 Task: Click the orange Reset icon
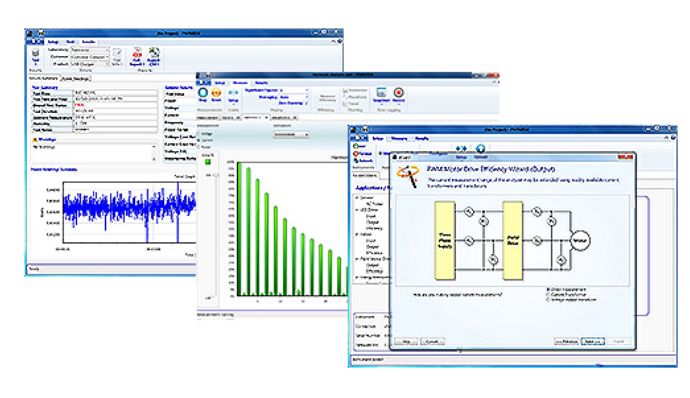click(216, 93)
